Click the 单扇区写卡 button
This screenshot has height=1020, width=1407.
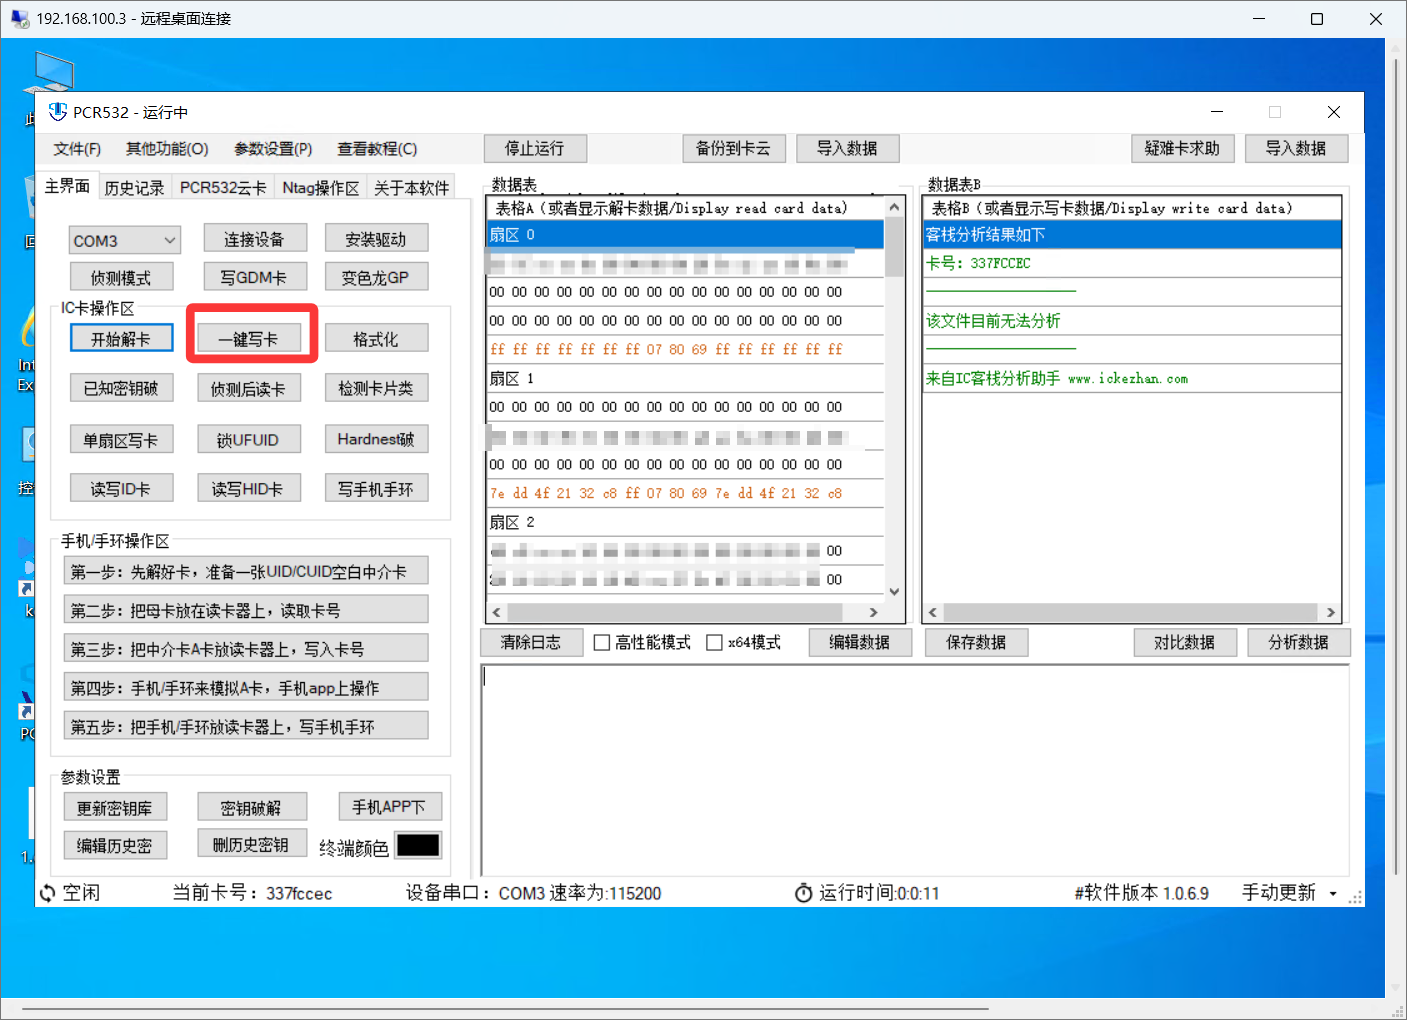coord(122,439)
